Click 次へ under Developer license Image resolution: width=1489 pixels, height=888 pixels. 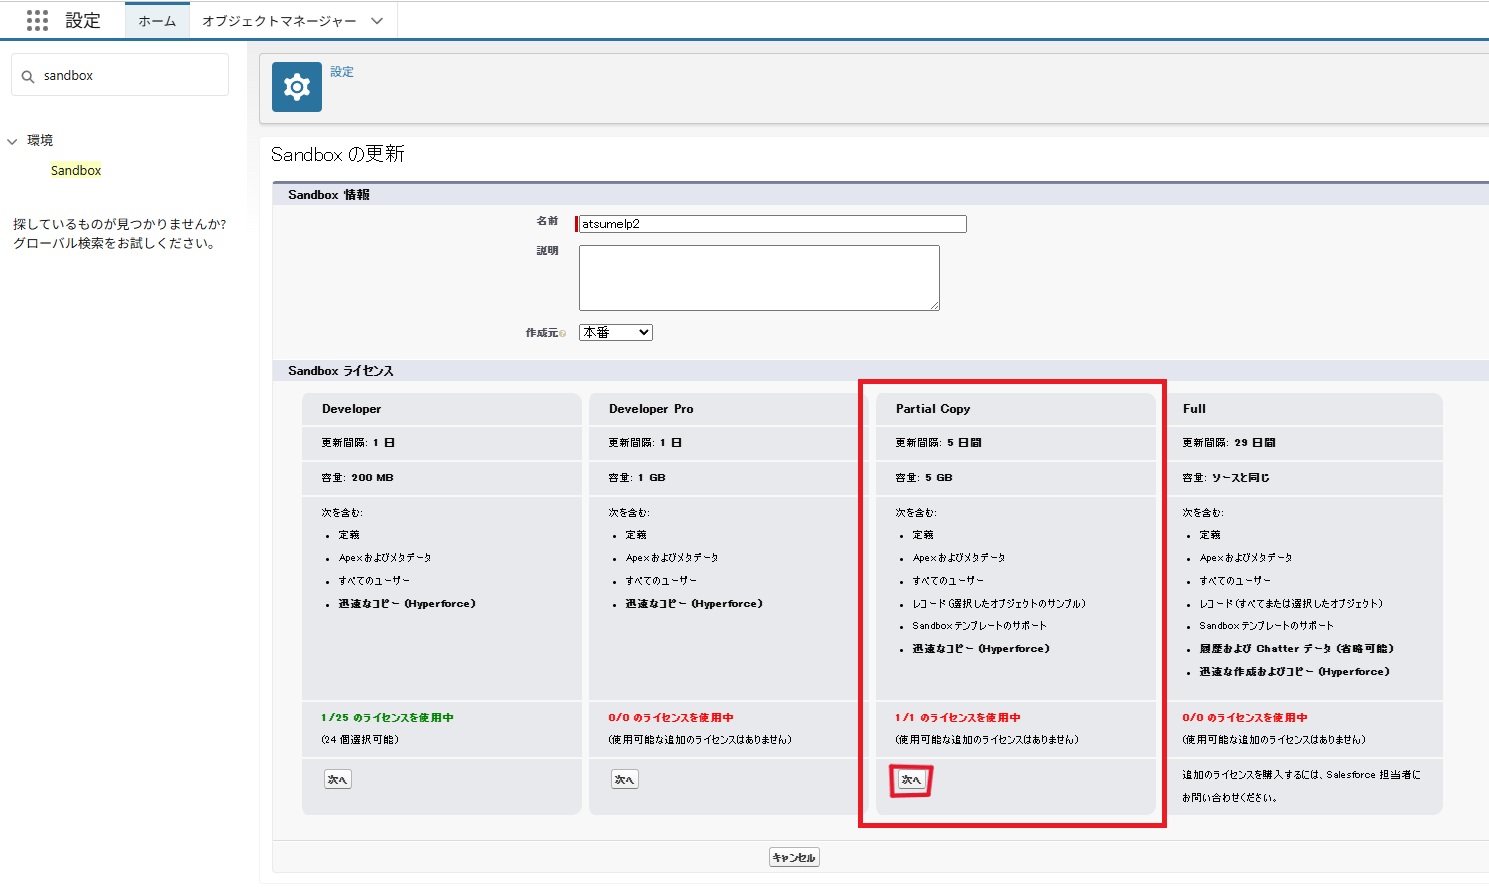(337, 779)
